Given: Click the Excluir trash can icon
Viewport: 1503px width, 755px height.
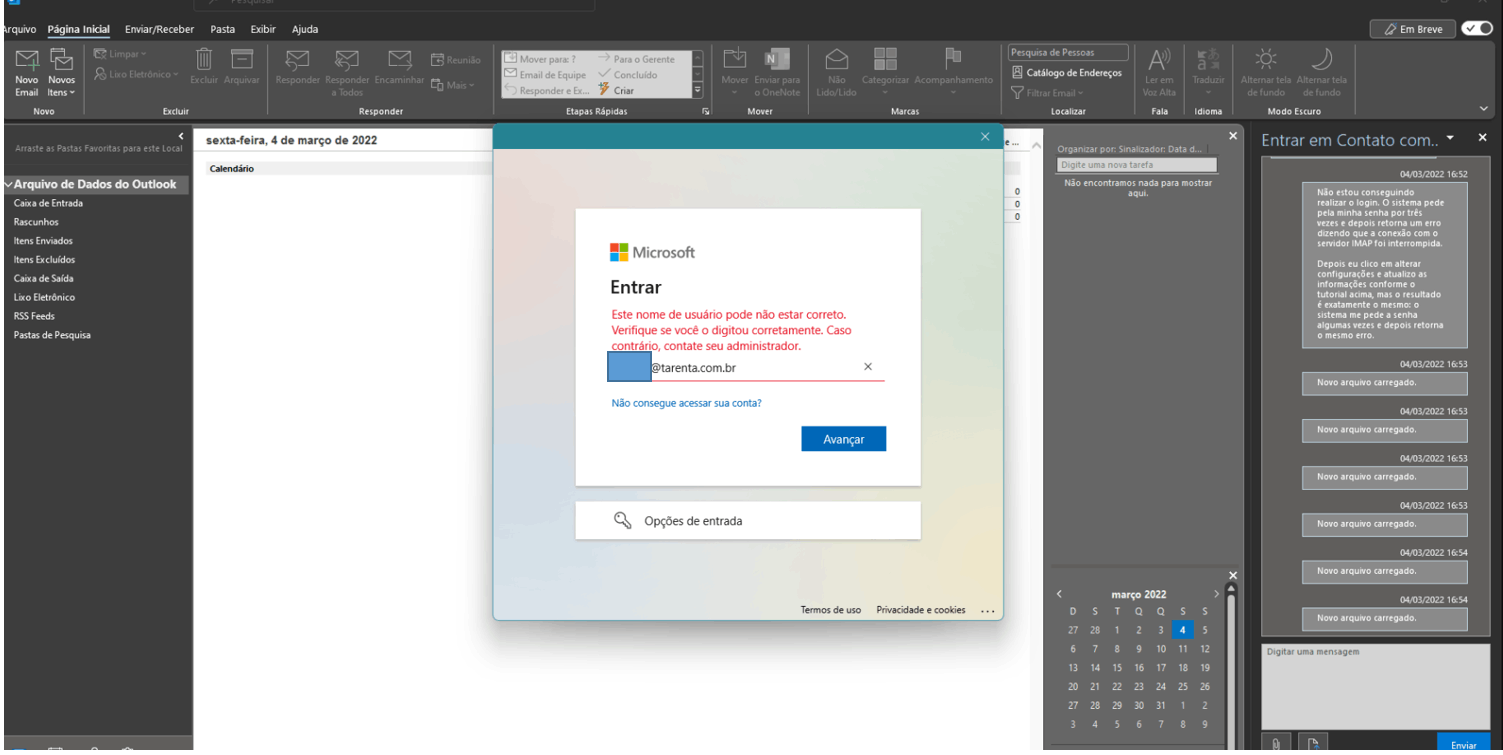Looking at the screenshot, I should pos(203,60).
